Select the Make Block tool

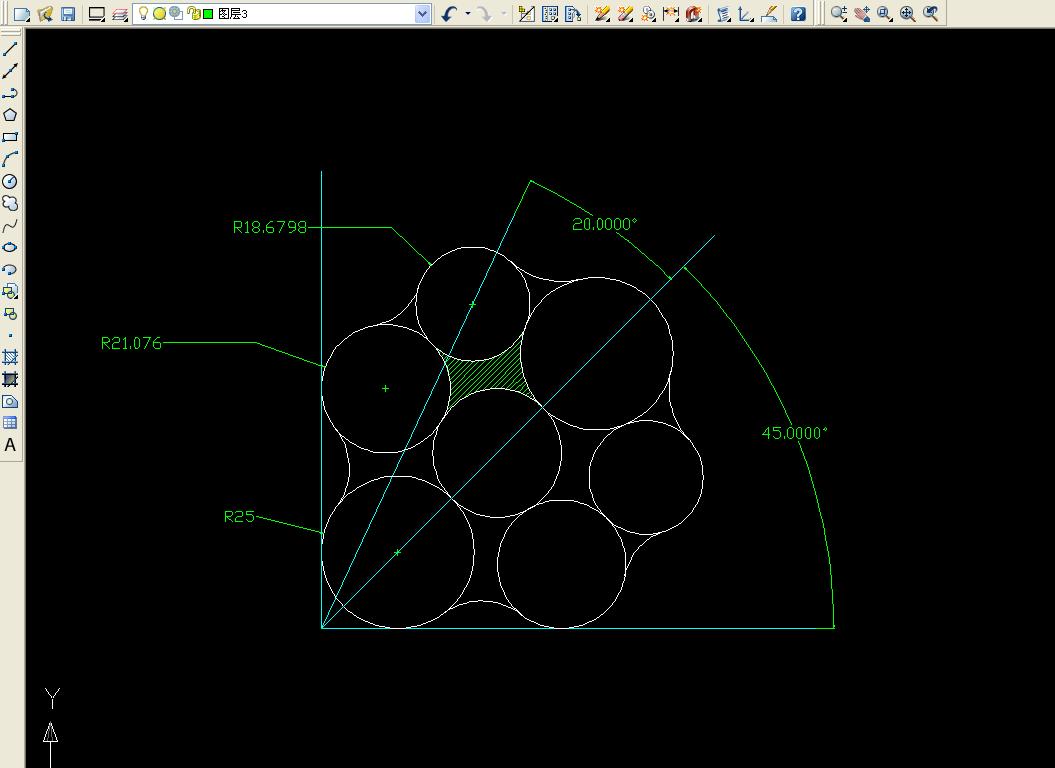click(10, 314)
